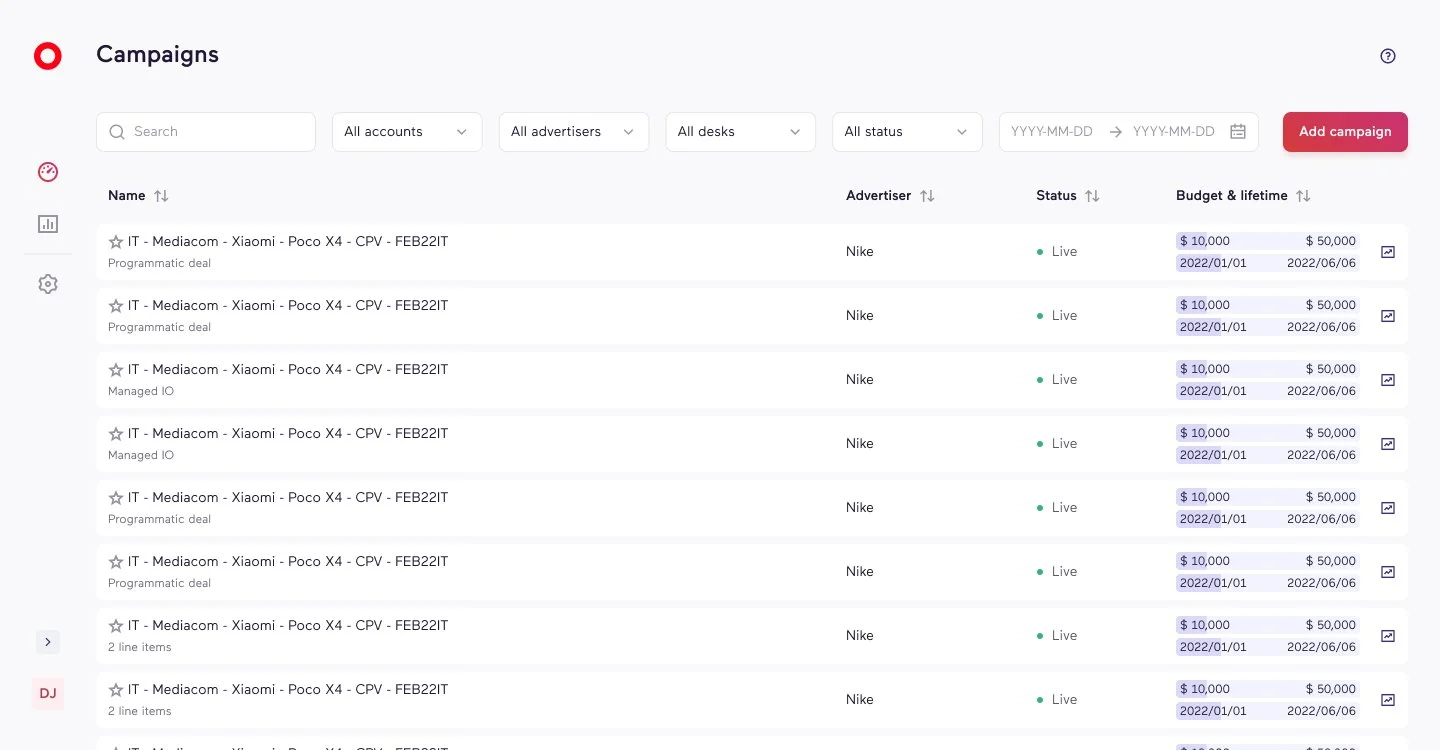The height and width of the screenshot is (750, 1440).
Task: Click the start date YYYY-MM-DD field
Action: pyautogui.click(x=1052, y=132)
